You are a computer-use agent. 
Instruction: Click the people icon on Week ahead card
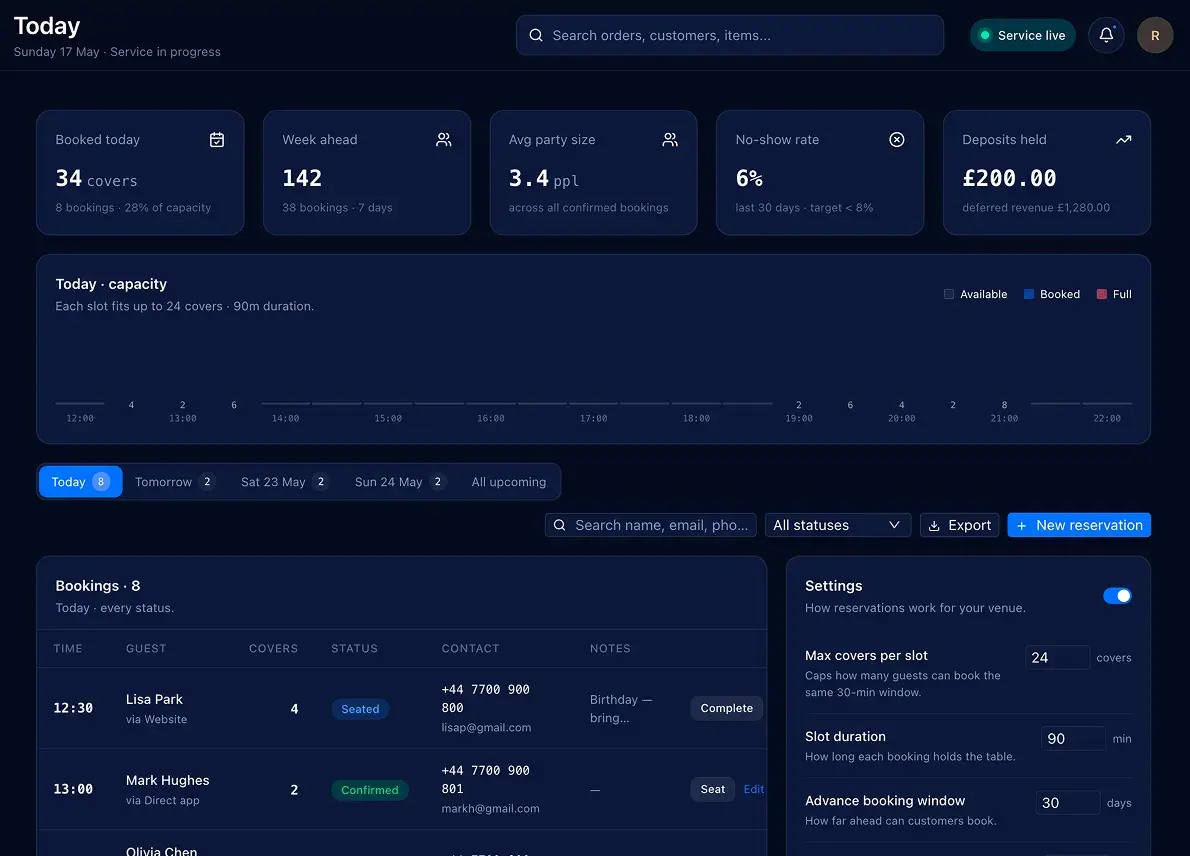click(444, 140)
